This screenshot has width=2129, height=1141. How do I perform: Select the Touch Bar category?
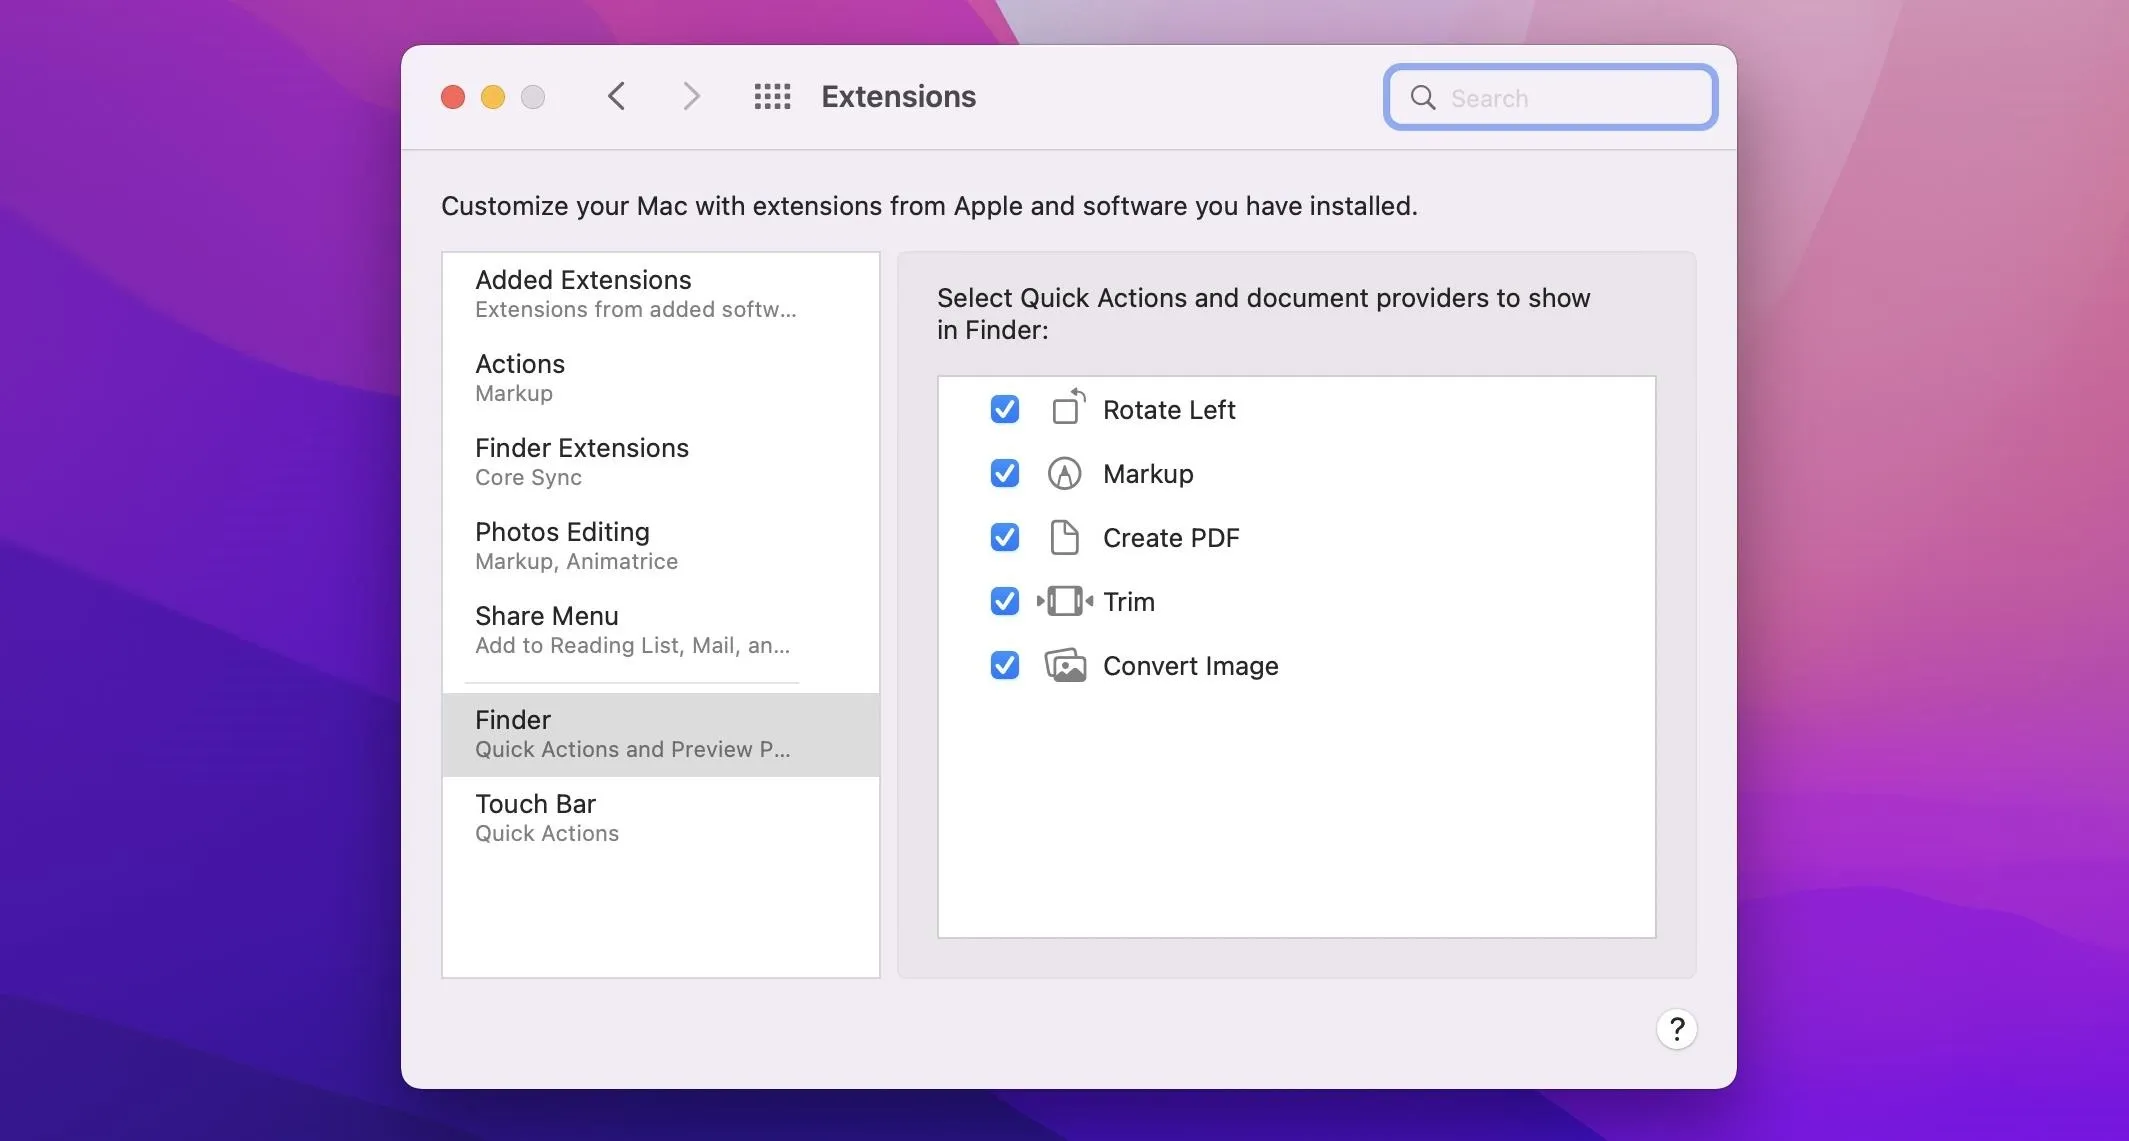click(x=660, y=818)
